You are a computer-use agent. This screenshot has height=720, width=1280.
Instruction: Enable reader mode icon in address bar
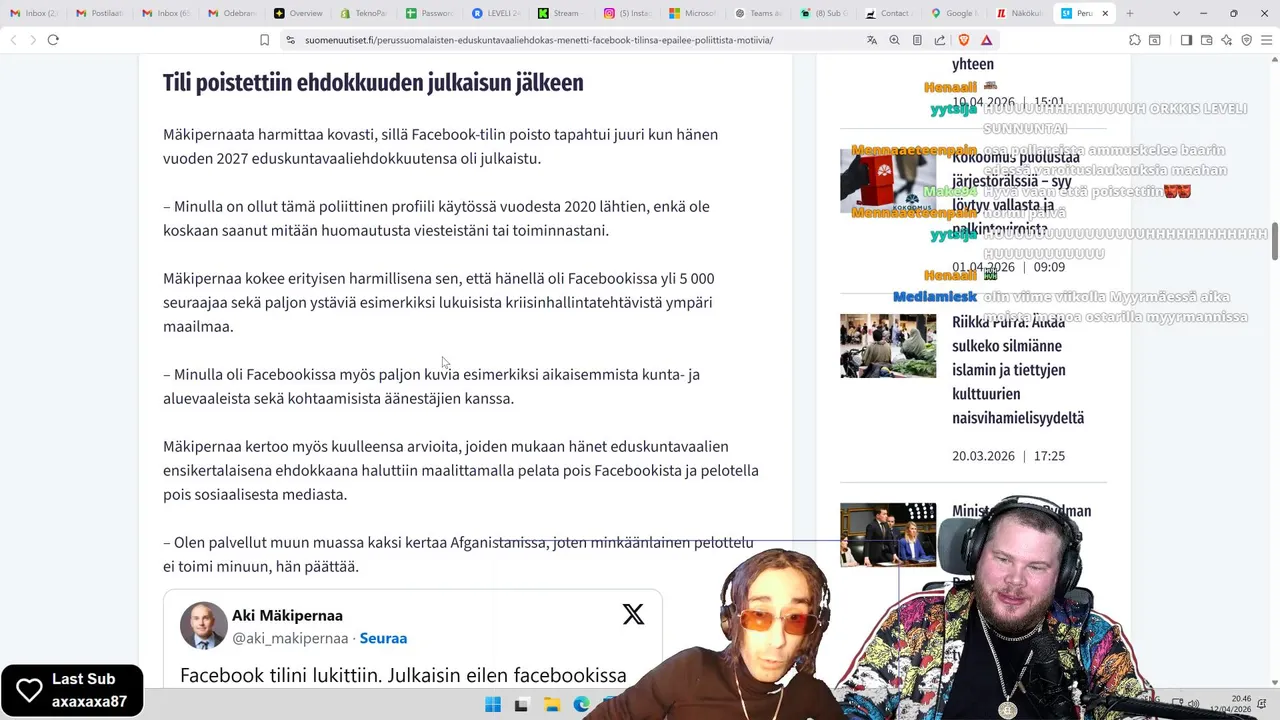coord(917,40)
